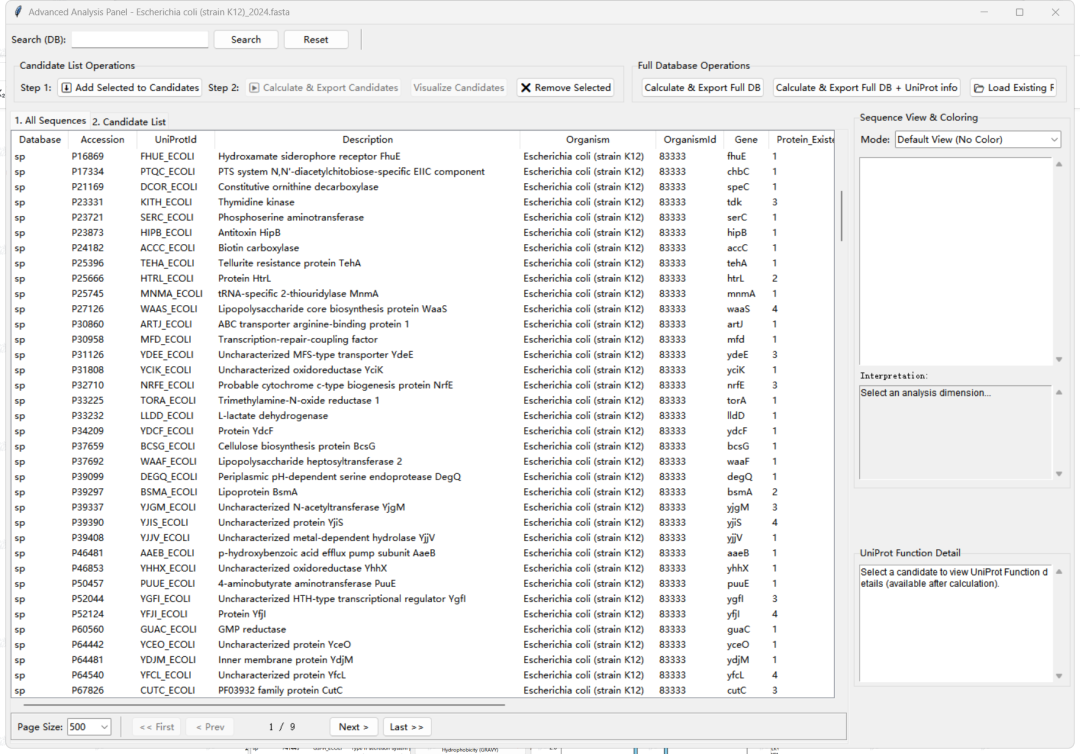Image resolution: width=1080 pixels, height=754 pixels.
Task: Click sequence view scroll down arrow
Action: 1059,359
